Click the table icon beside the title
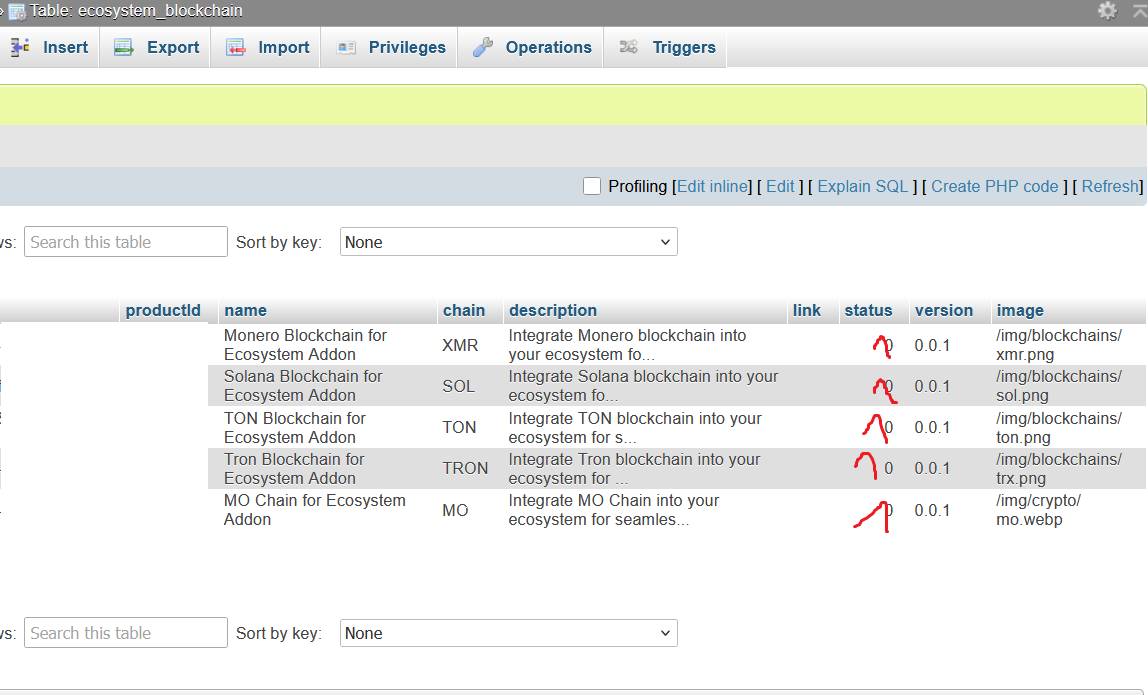 [x=17, y=11]
